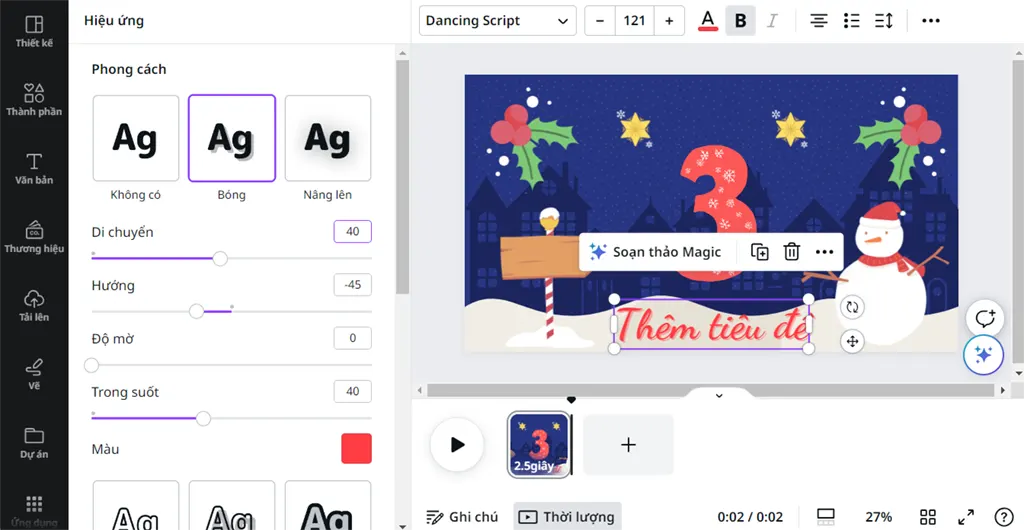
Task: Click the rotate handle next to text box
Action: 852,307
